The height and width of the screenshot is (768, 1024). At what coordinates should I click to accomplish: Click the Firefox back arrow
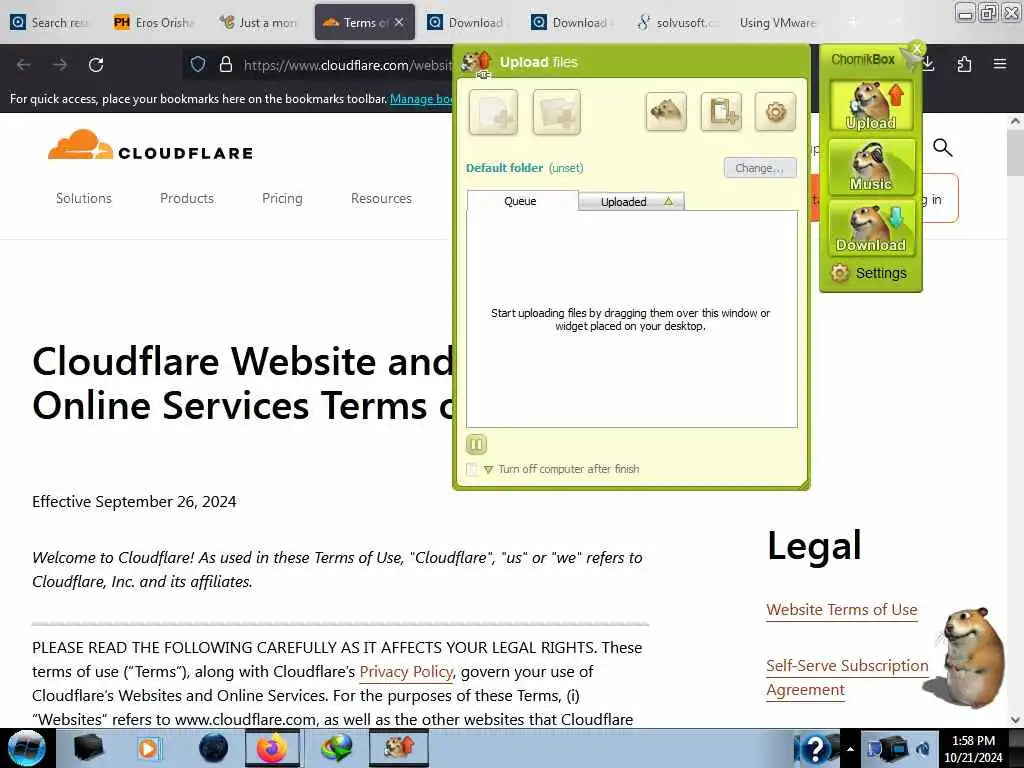point(24,65)
